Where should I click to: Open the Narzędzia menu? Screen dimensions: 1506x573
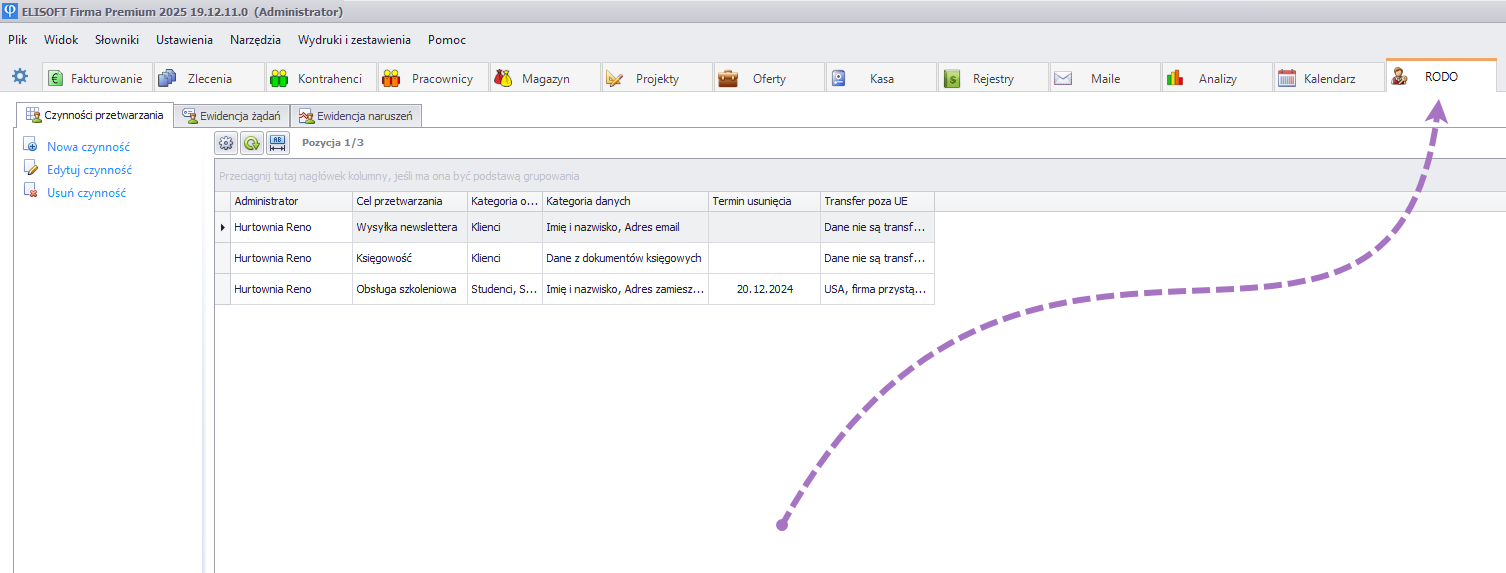point(255,40)
